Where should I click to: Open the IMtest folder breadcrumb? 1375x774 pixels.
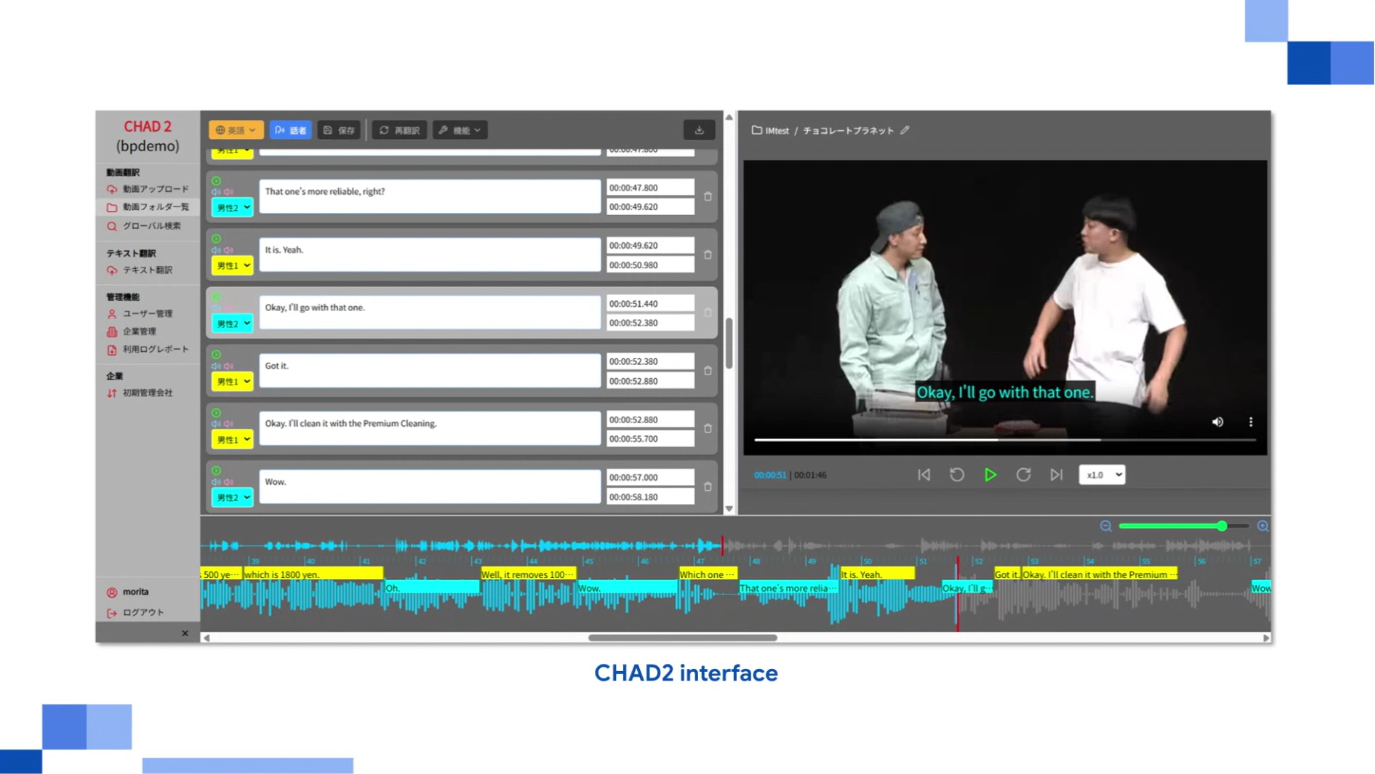(770, 130)
